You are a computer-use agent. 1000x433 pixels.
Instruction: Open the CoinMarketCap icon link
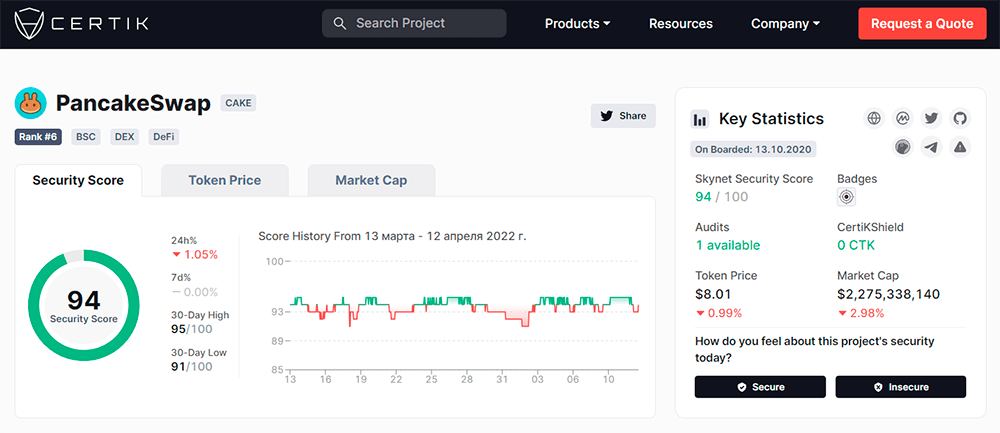point(902,118)
